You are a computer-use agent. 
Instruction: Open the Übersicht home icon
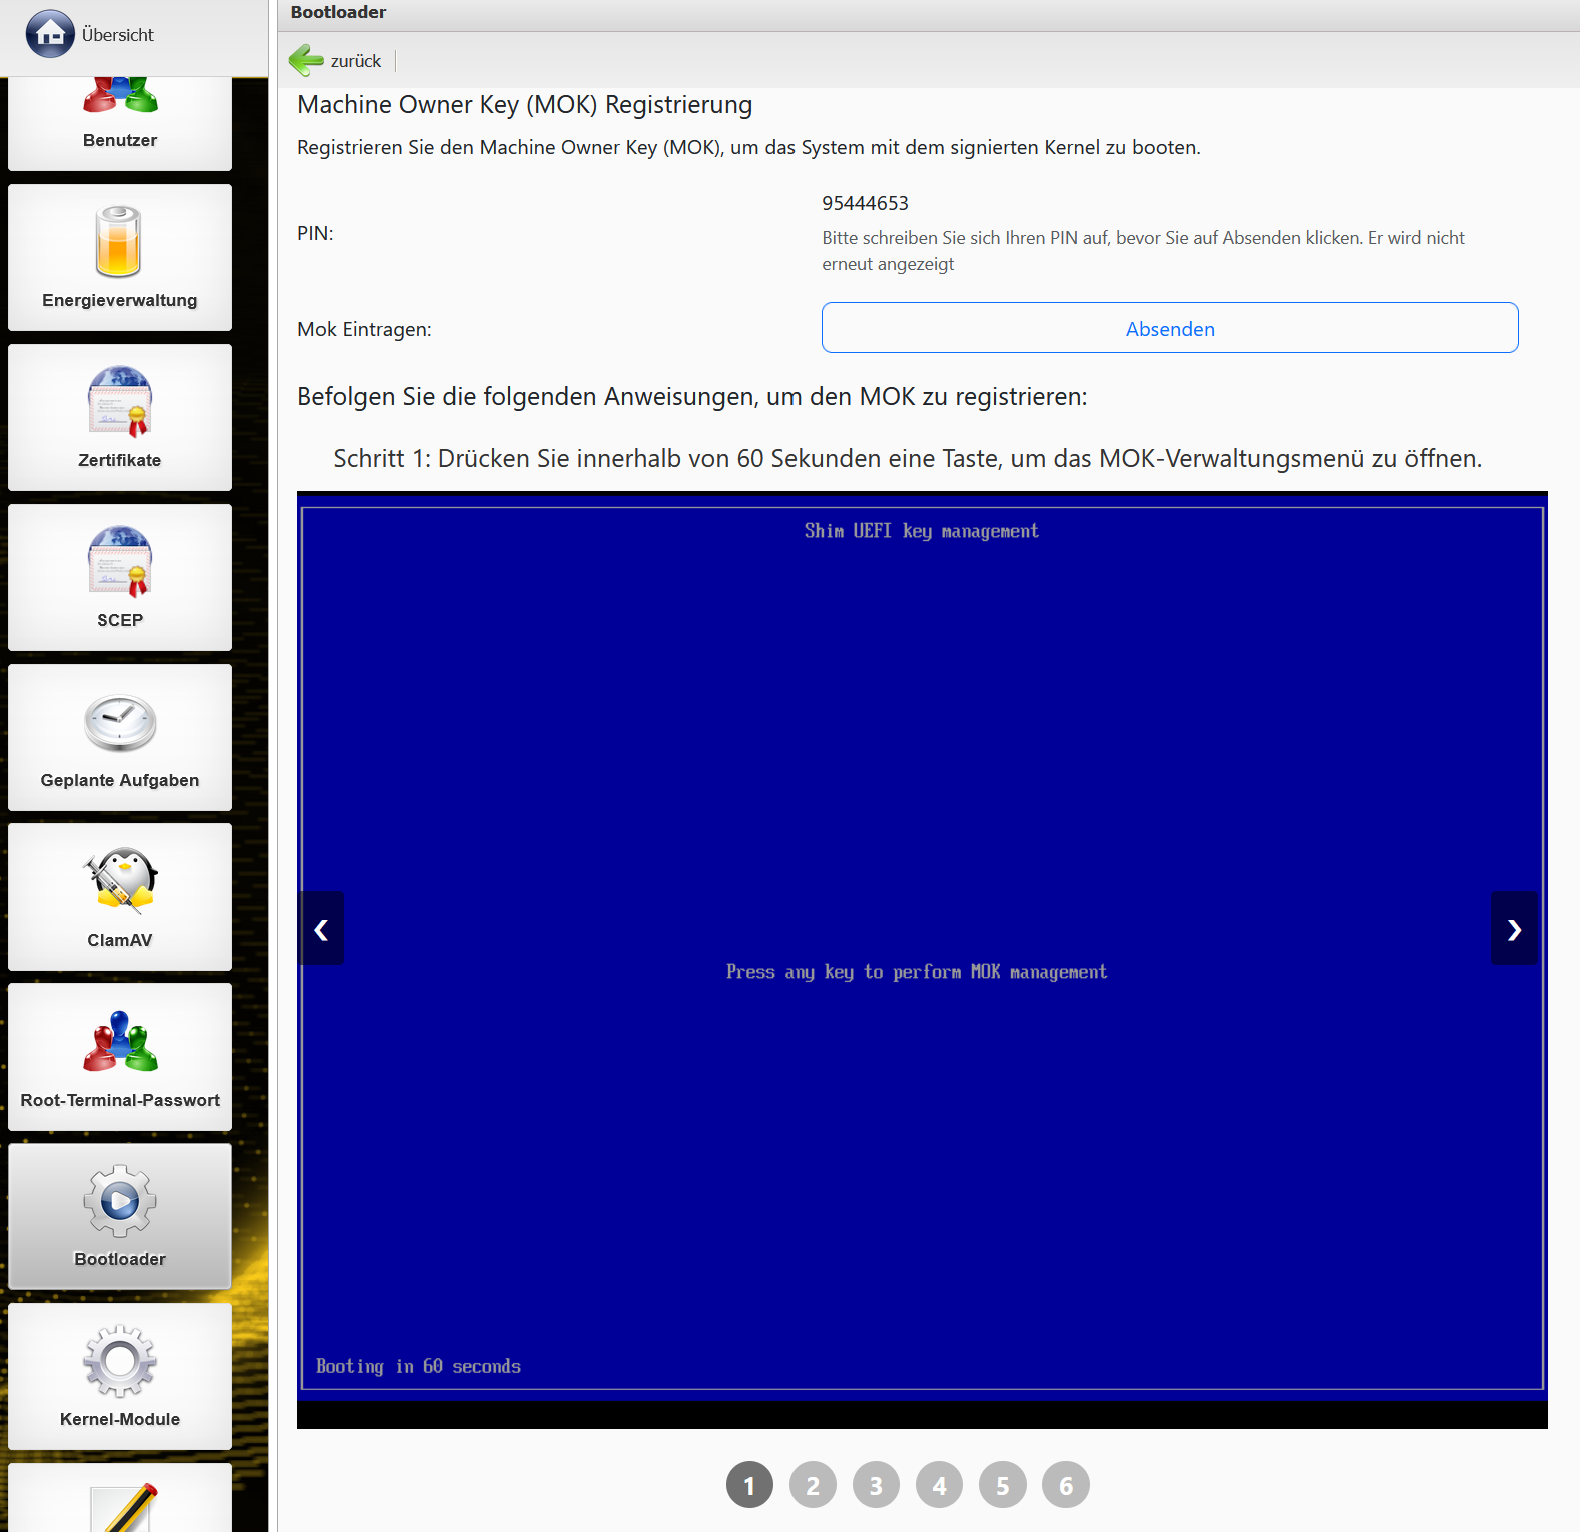(x=50, y=34)
